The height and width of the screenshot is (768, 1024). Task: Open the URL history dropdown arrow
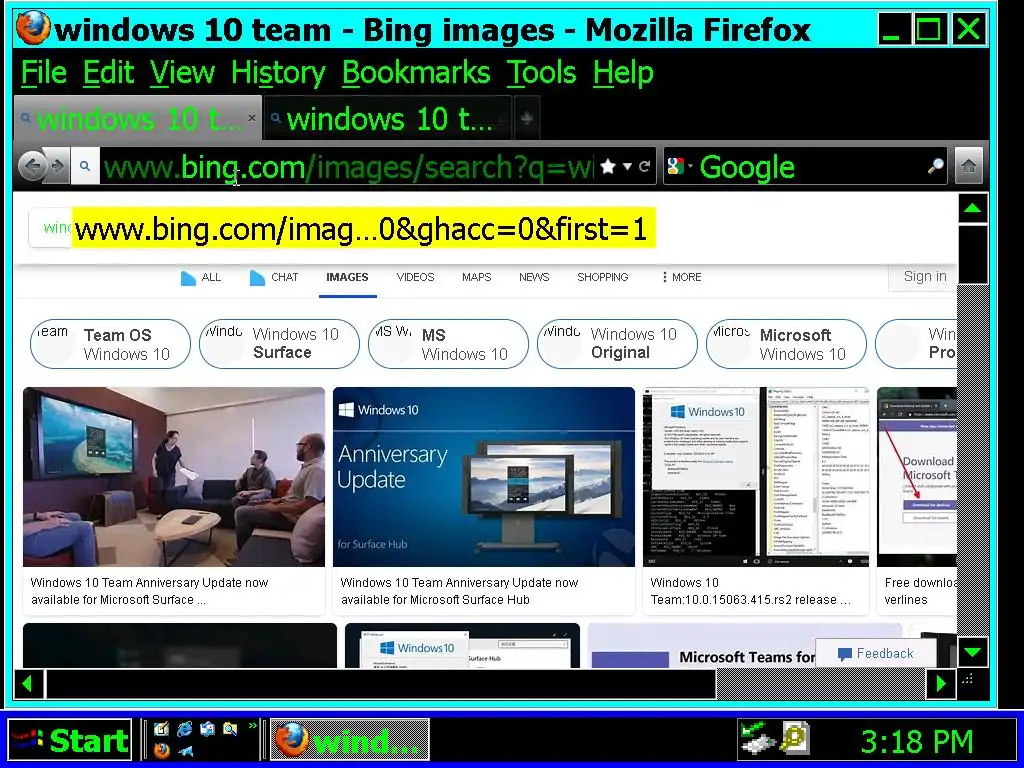coord(627,167)
